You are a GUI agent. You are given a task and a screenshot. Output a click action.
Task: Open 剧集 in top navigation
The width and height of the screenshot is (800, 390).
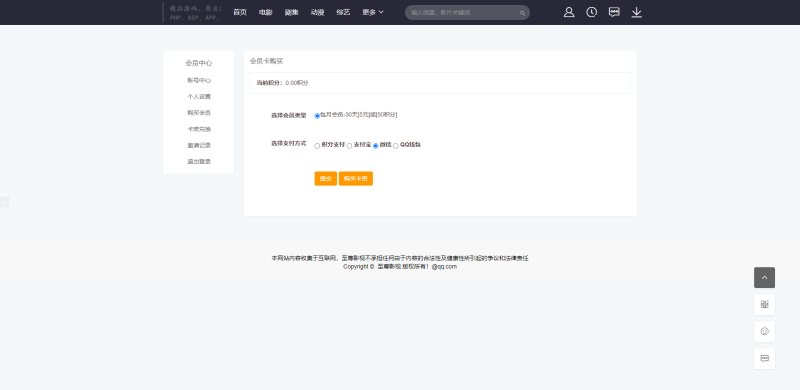click(291, 12)
